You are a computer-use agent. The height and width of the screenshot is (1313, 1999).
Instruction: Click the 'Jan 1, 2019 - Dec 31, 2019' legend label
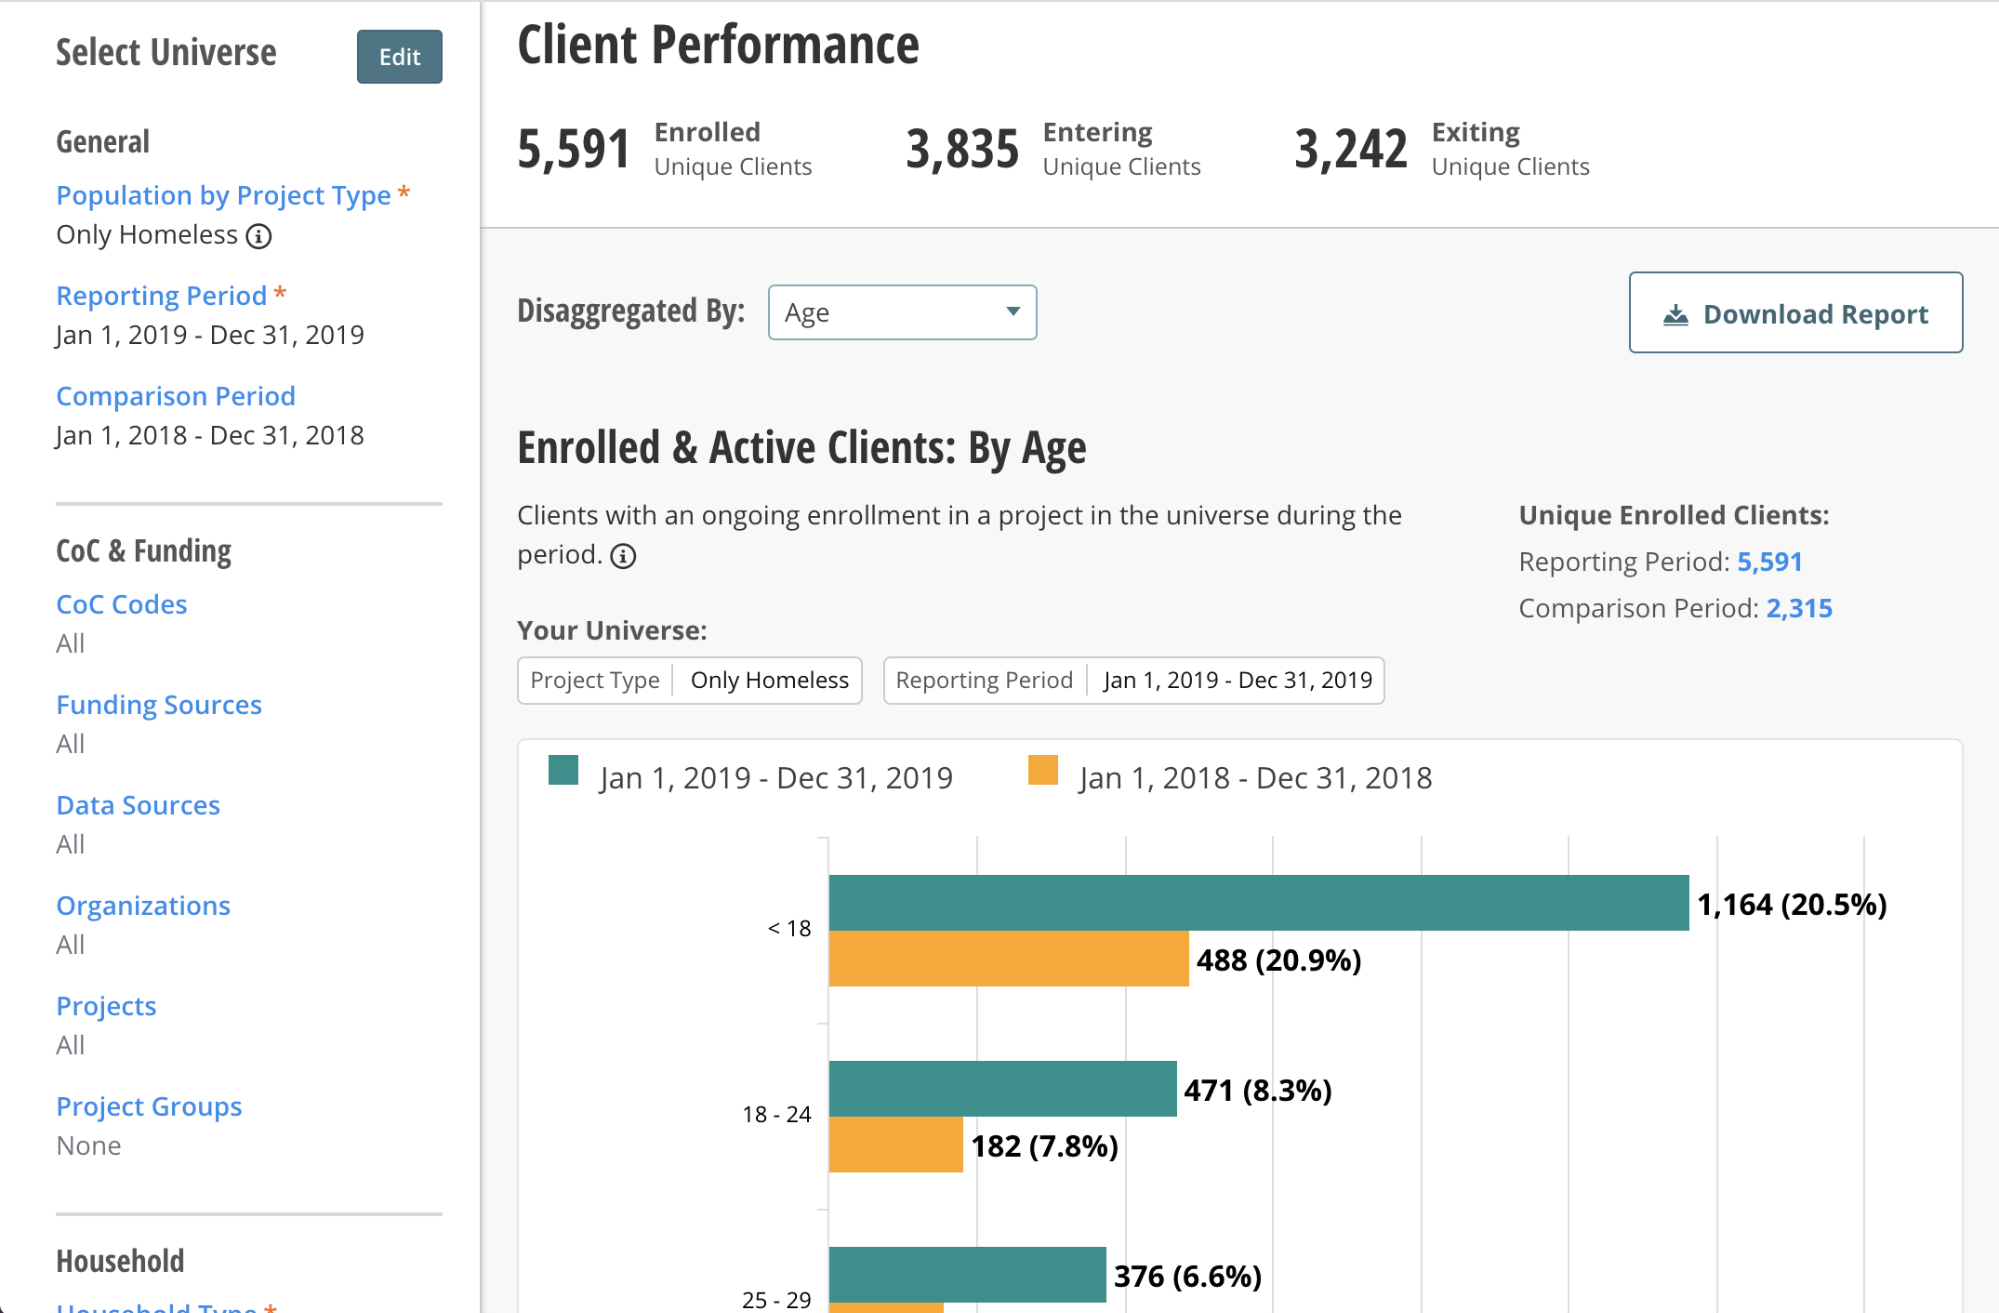tap(776, 778)
